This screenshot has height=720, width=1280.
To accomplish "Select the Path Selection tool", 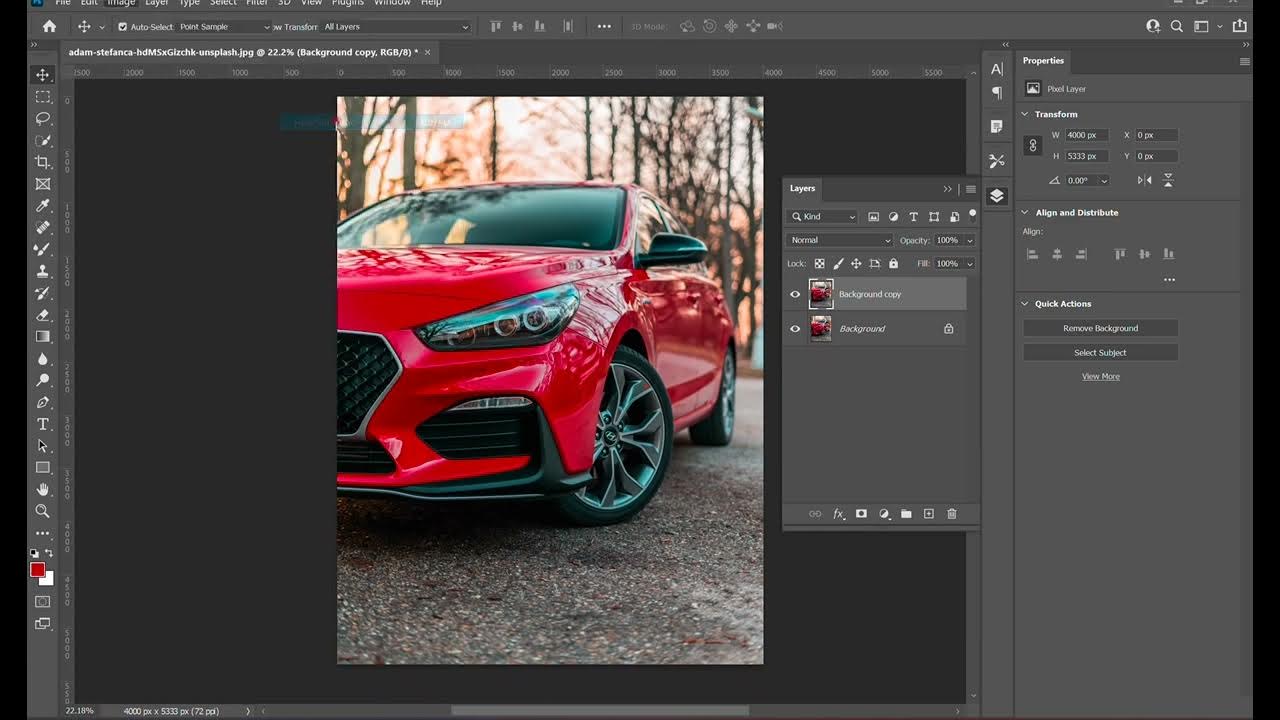I will tap(43, 446).
